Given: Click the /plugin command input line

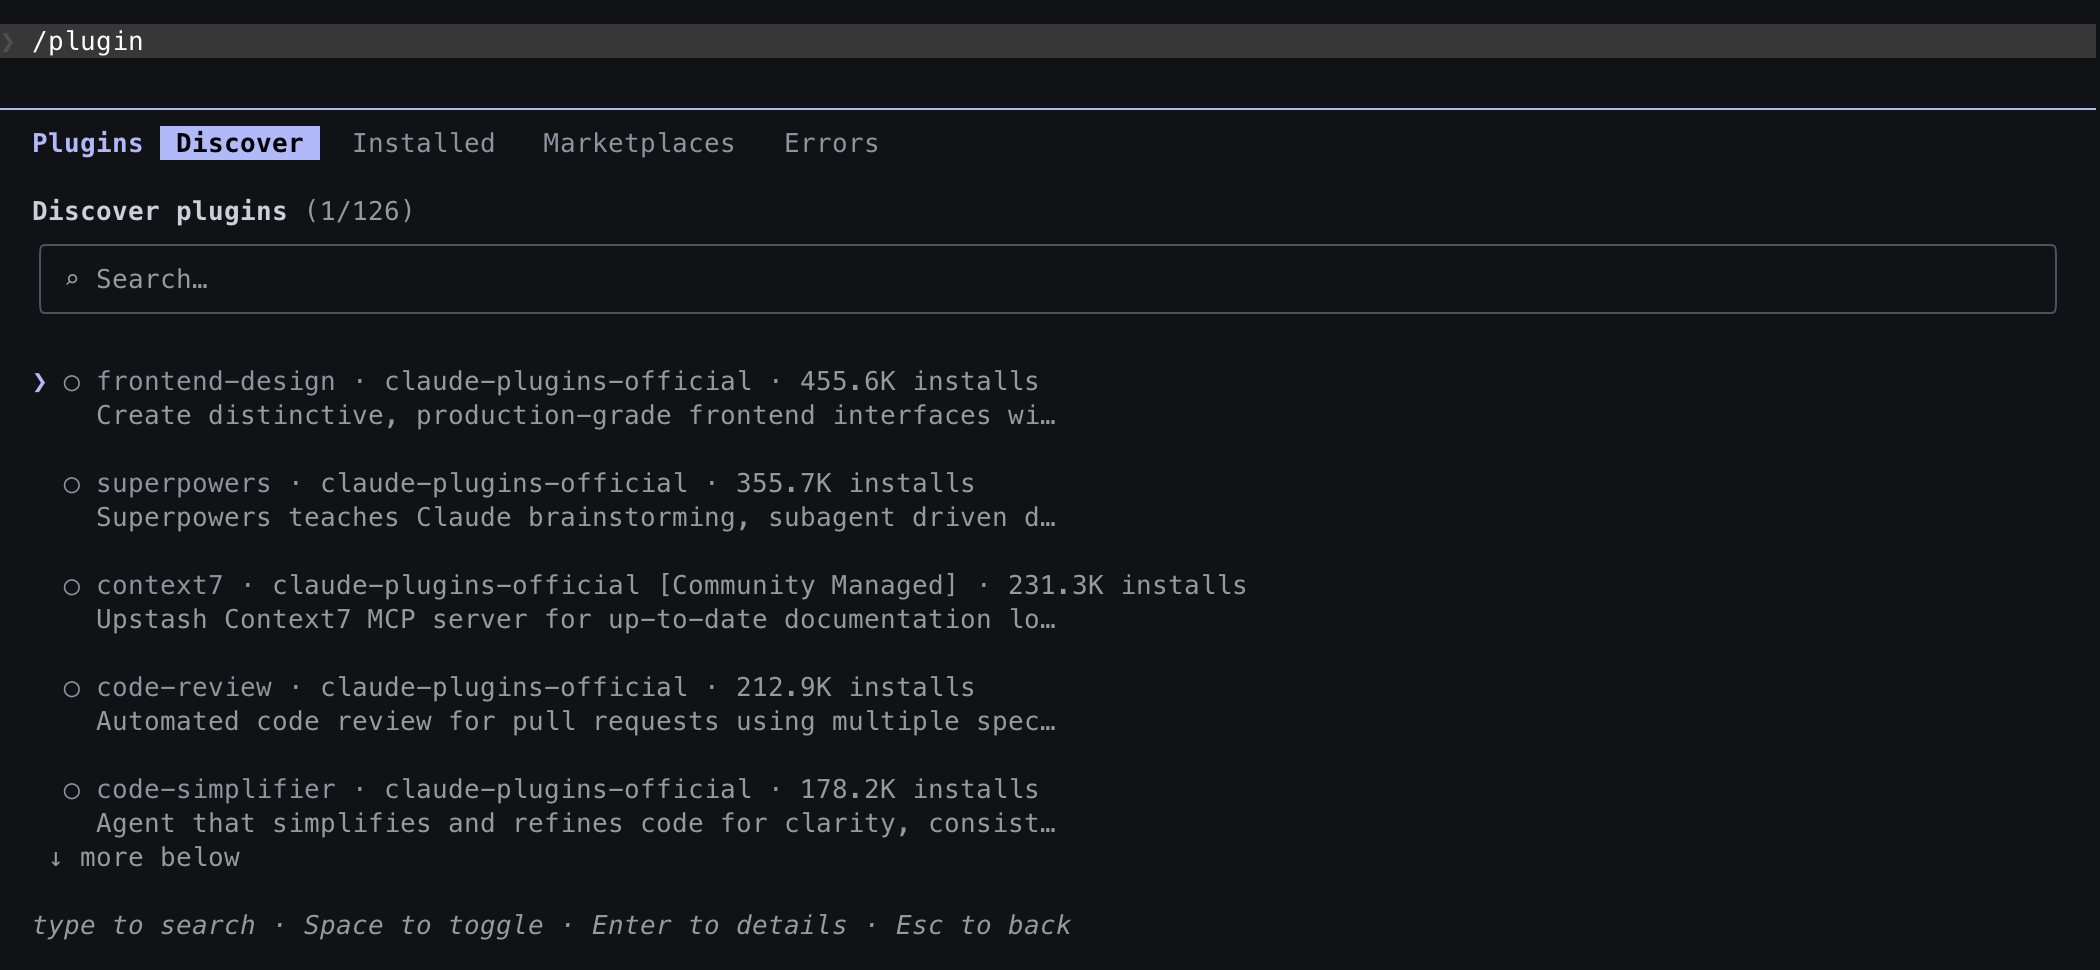Looking at the screenshot, I should coord(1048,41).
